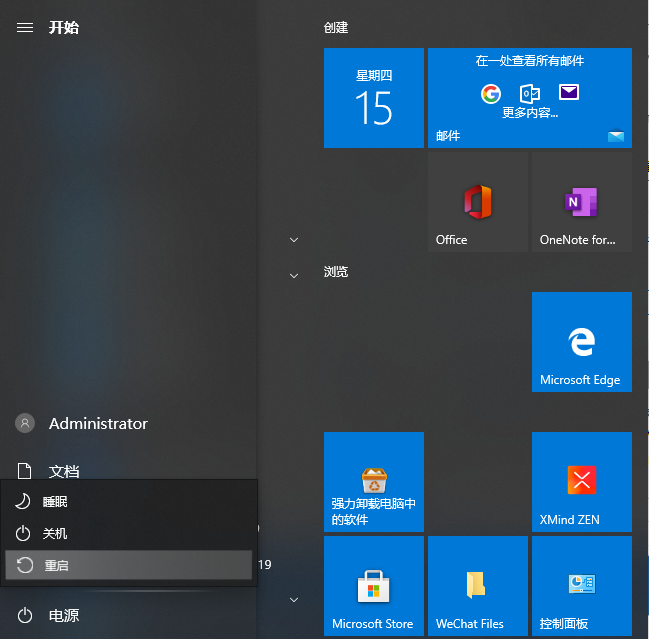Launch the XMind ZEN tile
649x639 pixels.
click(x=581, y=482)
